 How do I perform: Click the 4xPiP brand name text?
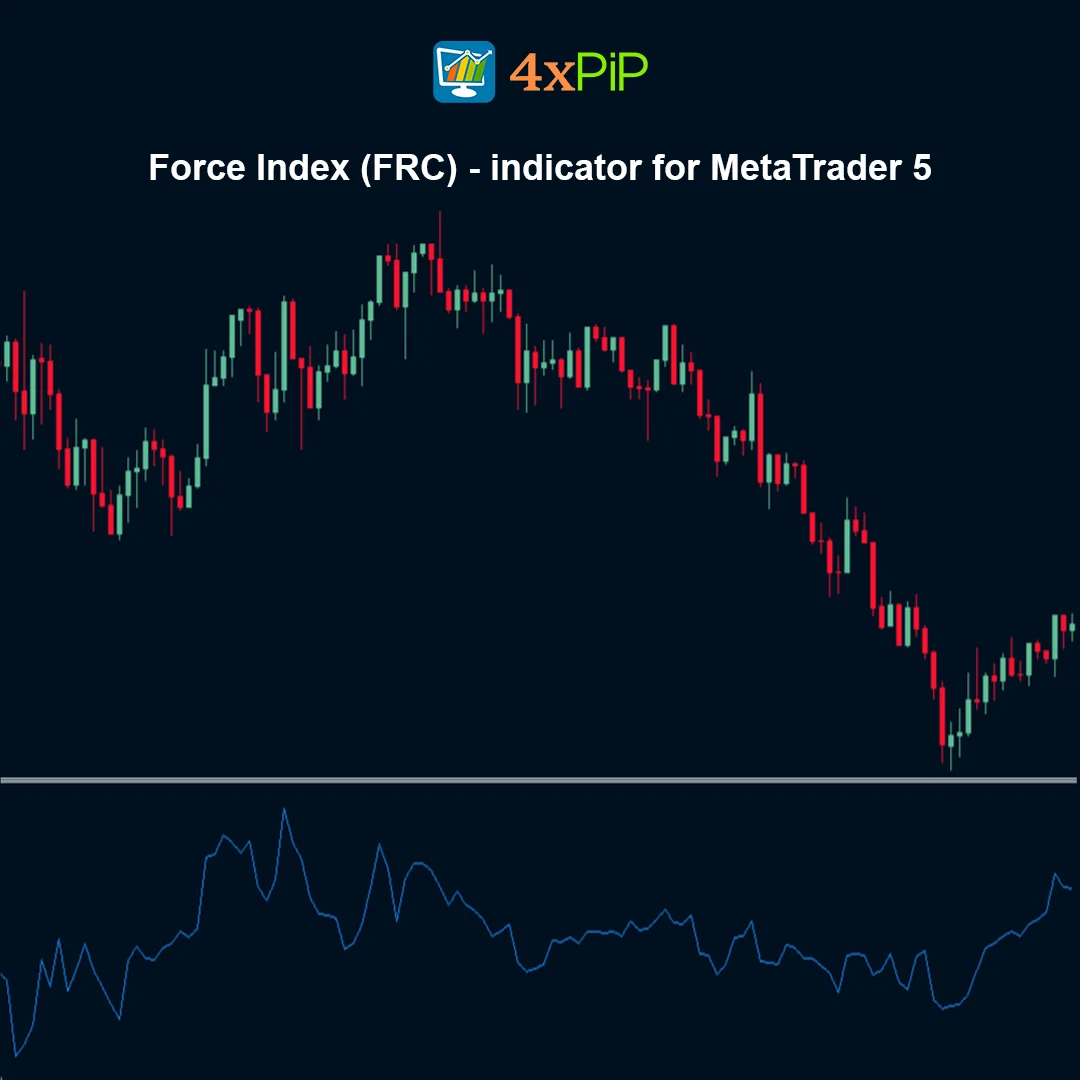(579, 72)
